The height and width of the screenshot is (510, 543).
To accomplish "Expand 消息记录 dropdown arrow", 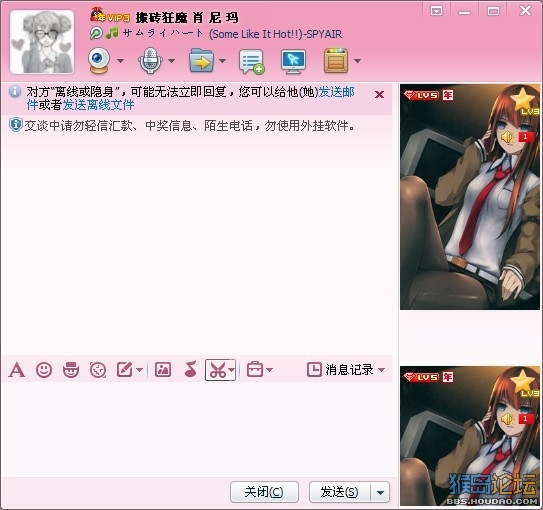I will 382,370.
